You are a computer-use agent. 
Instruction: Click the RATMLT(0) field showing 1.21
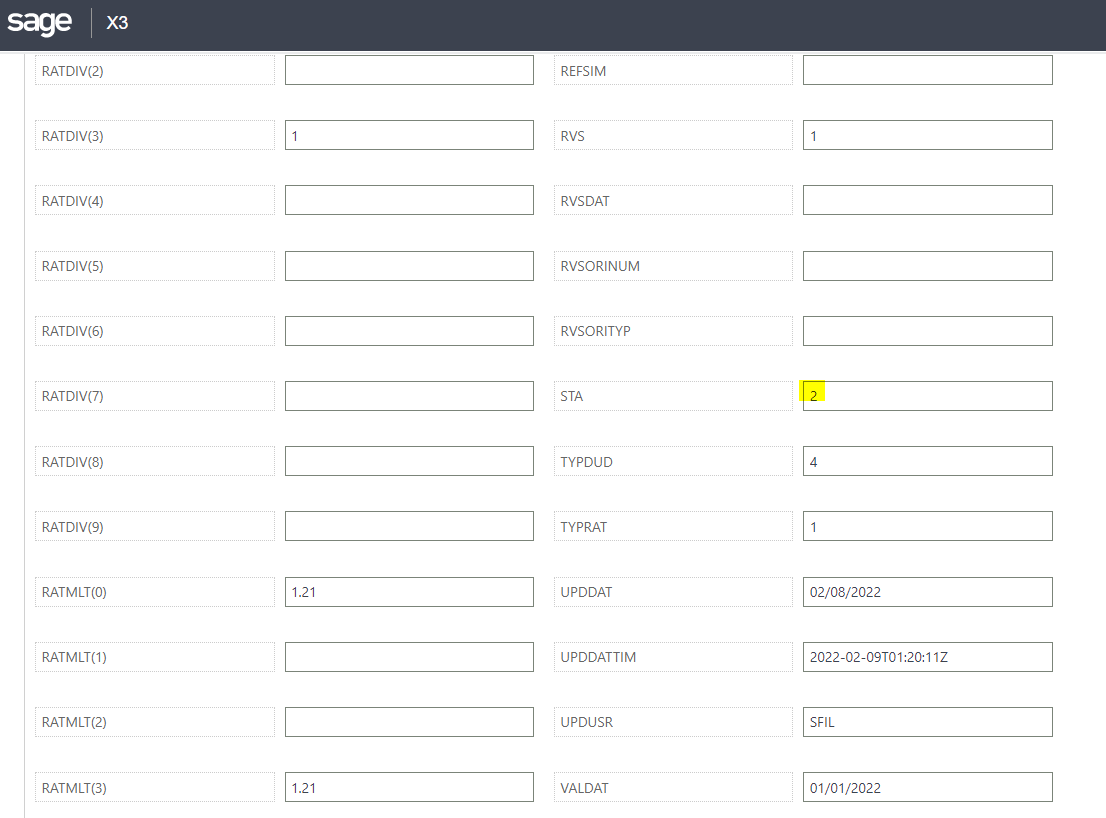pos(409,592)
